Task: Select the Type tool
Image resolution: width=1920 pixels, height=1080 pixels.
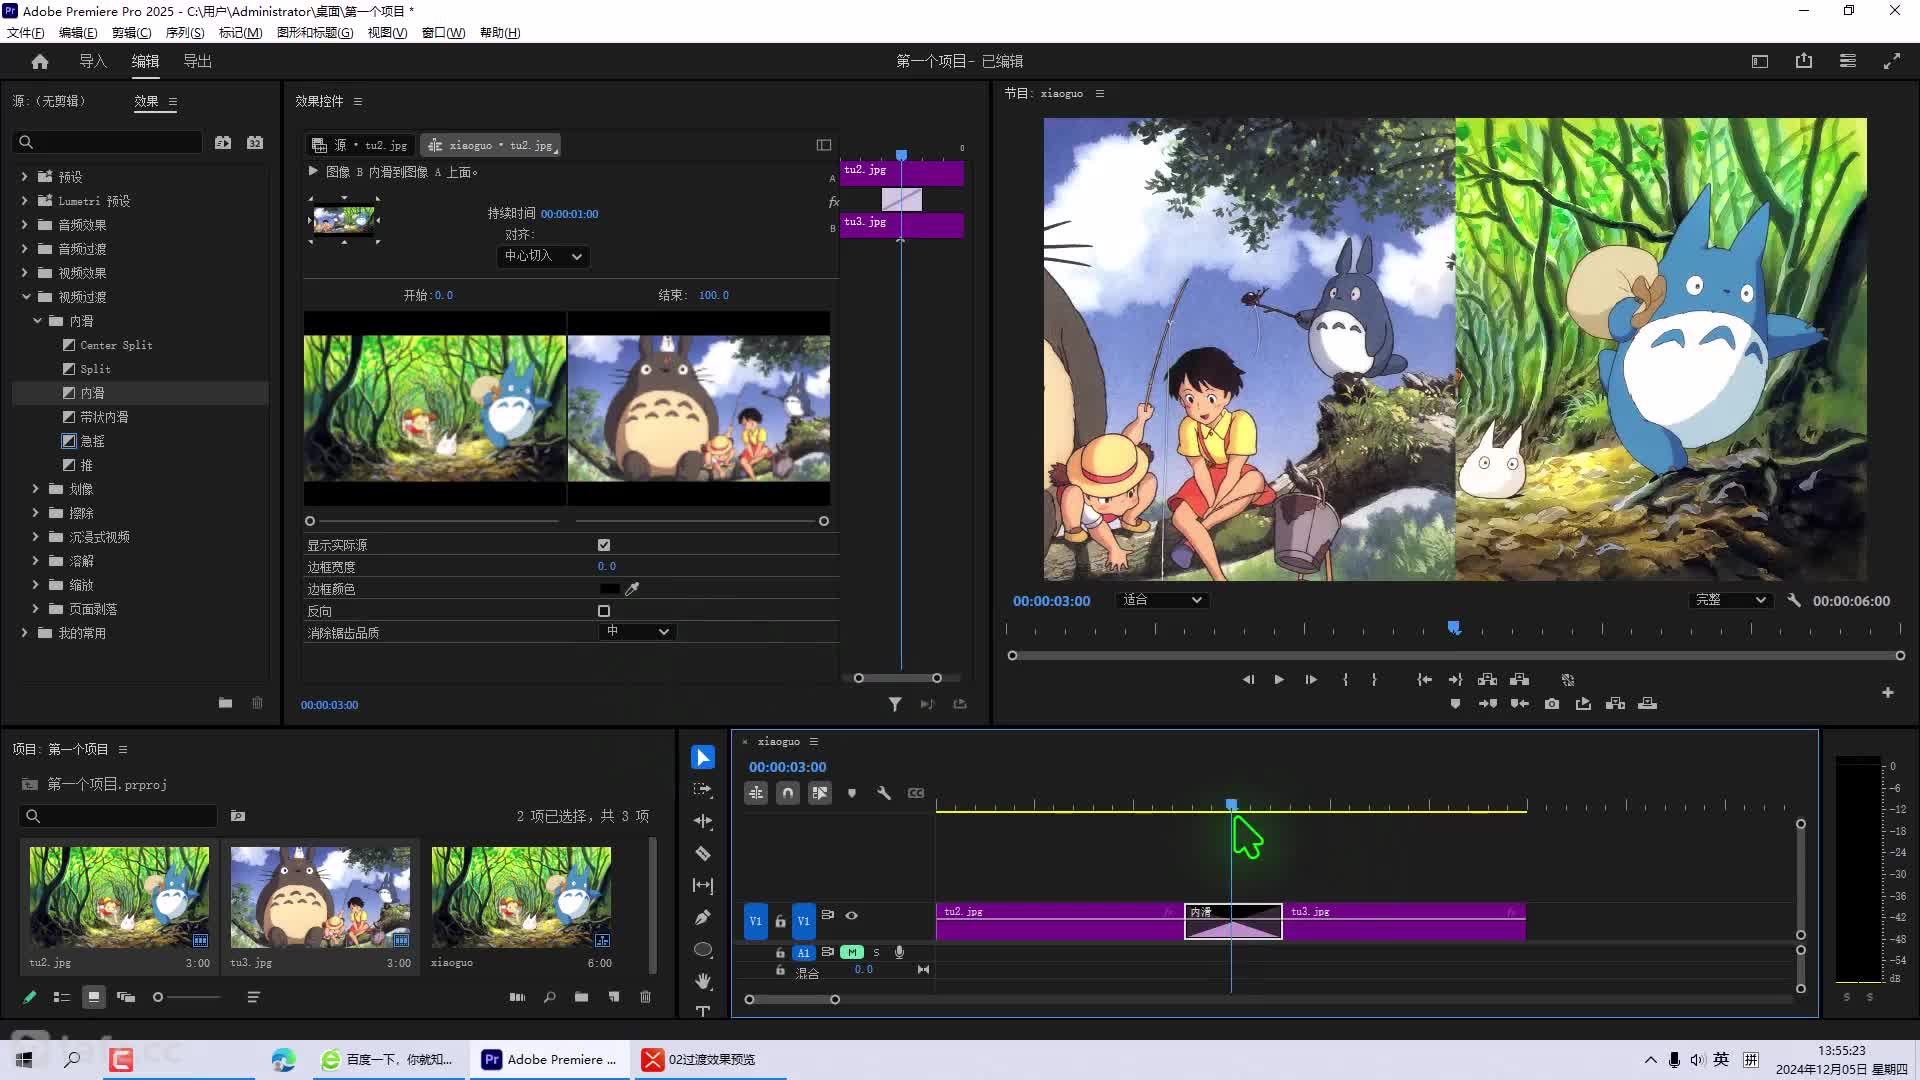Action: click(x=703, y=1011)
